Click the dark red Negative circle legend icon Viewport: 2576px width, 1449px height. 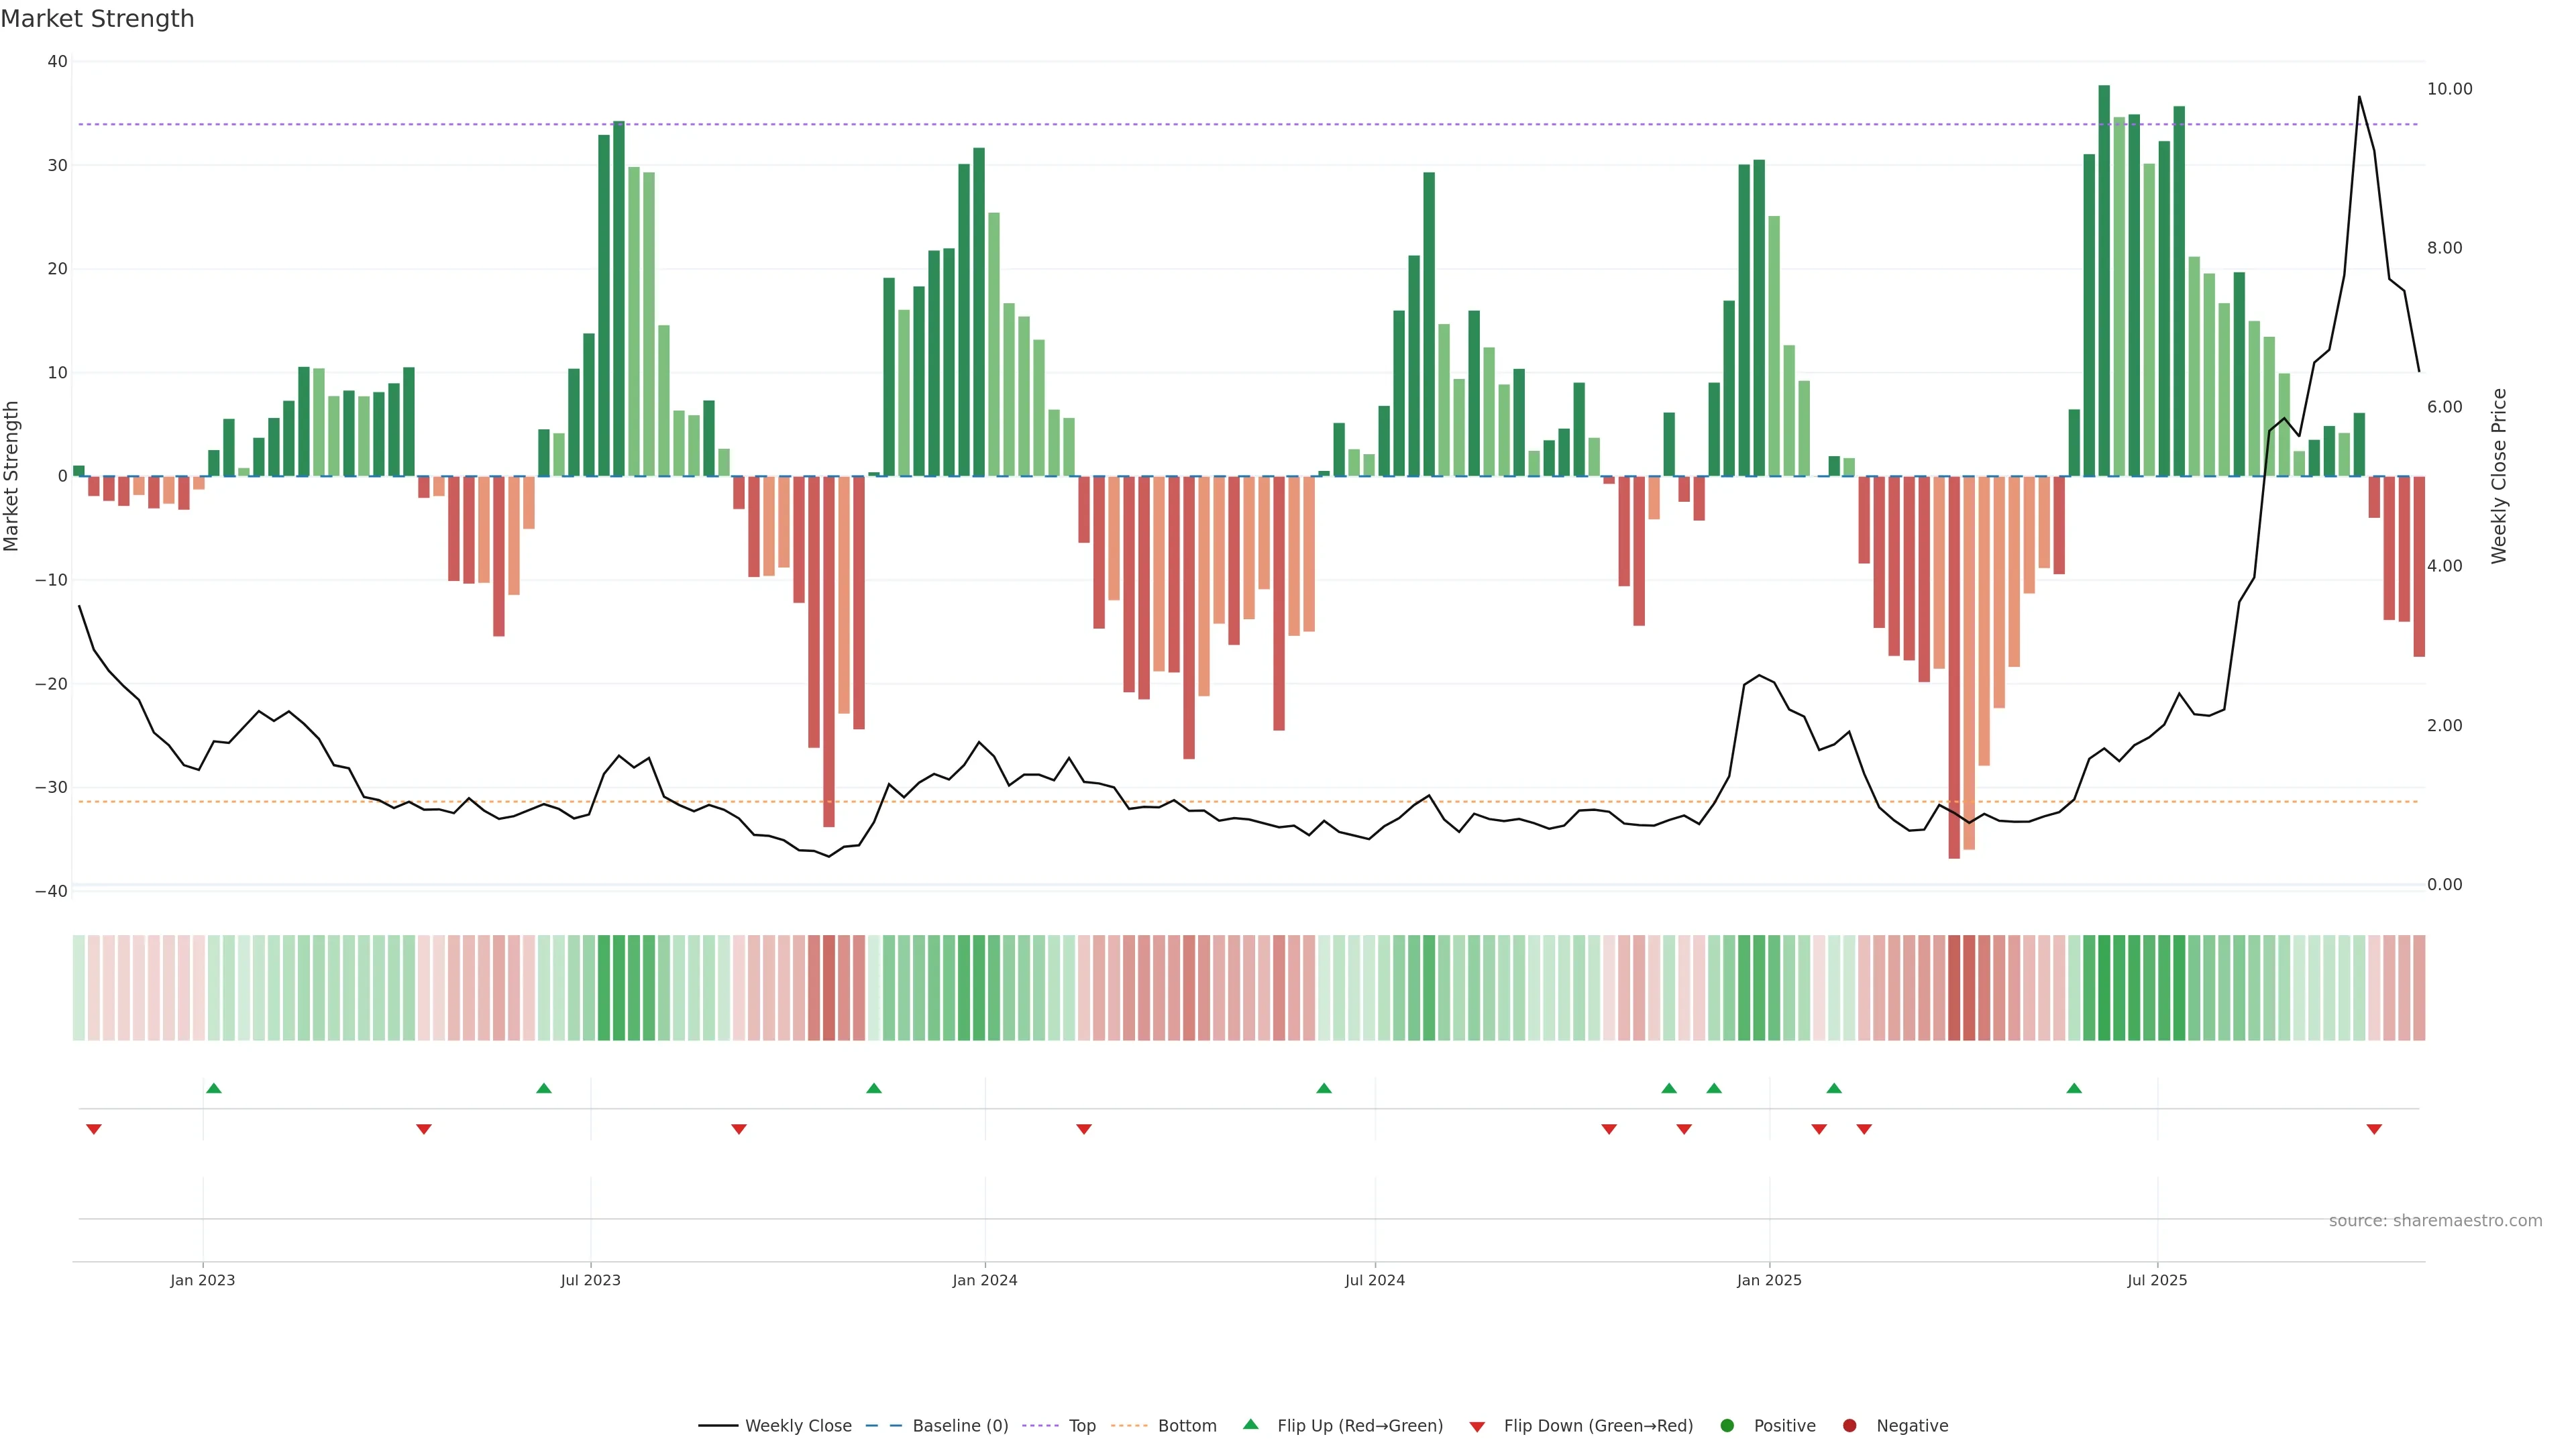click(1849, 1425)
